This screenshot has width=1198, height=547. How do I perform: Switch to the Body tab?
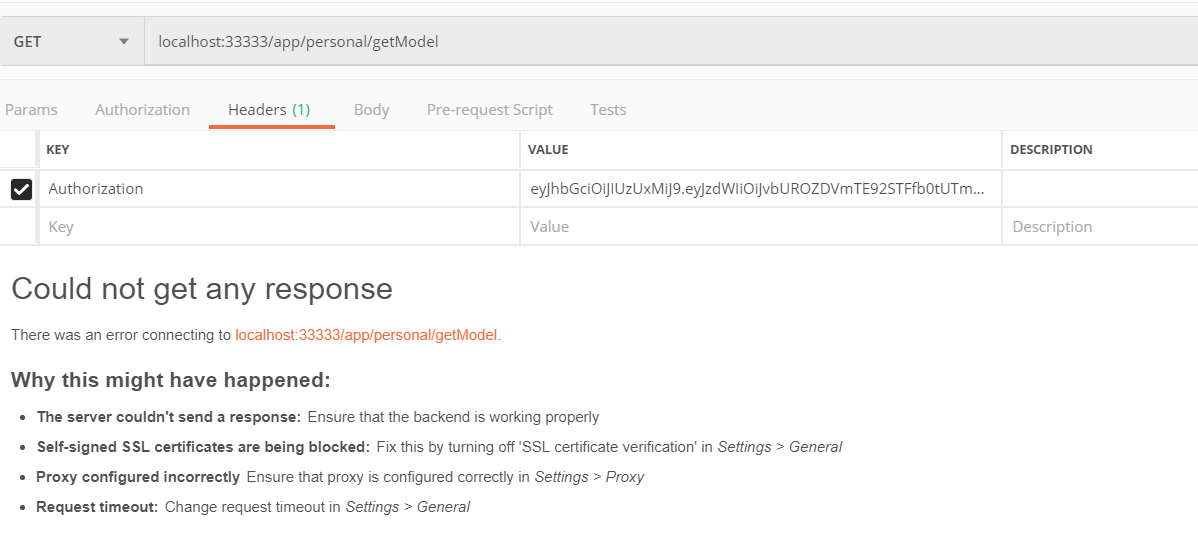tap(371, 109)
